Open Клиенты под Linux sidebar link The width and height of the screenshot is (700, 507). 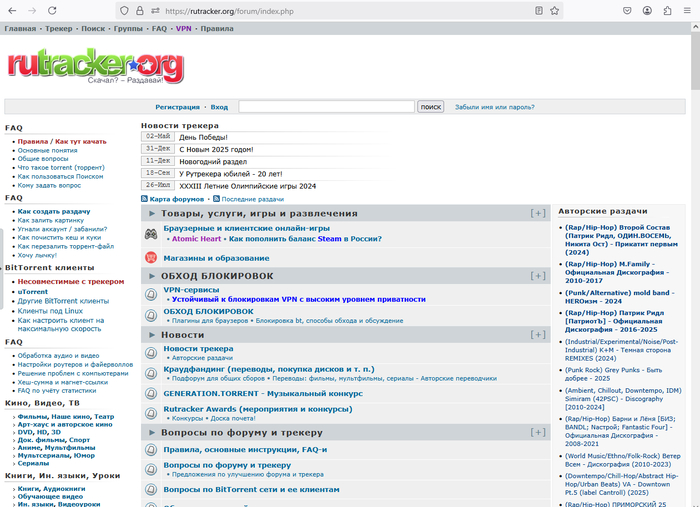50,311
